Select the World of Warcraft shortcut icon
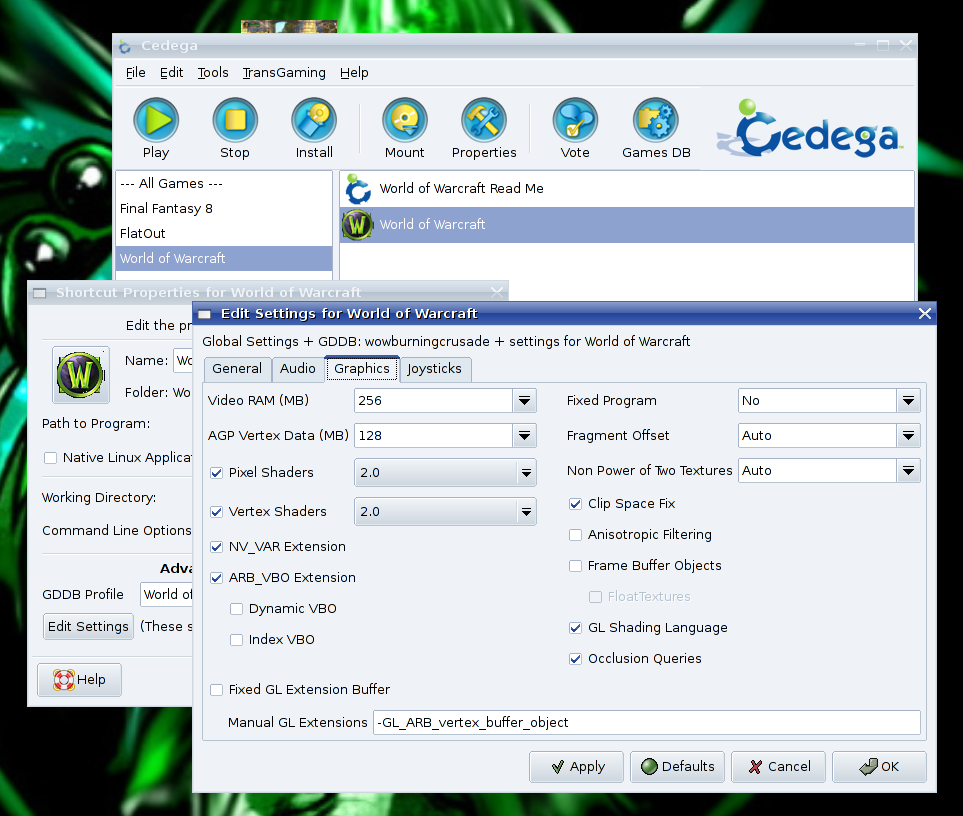Screen dimensions: 963x816 pyautogui.click(x=358, y=225)
